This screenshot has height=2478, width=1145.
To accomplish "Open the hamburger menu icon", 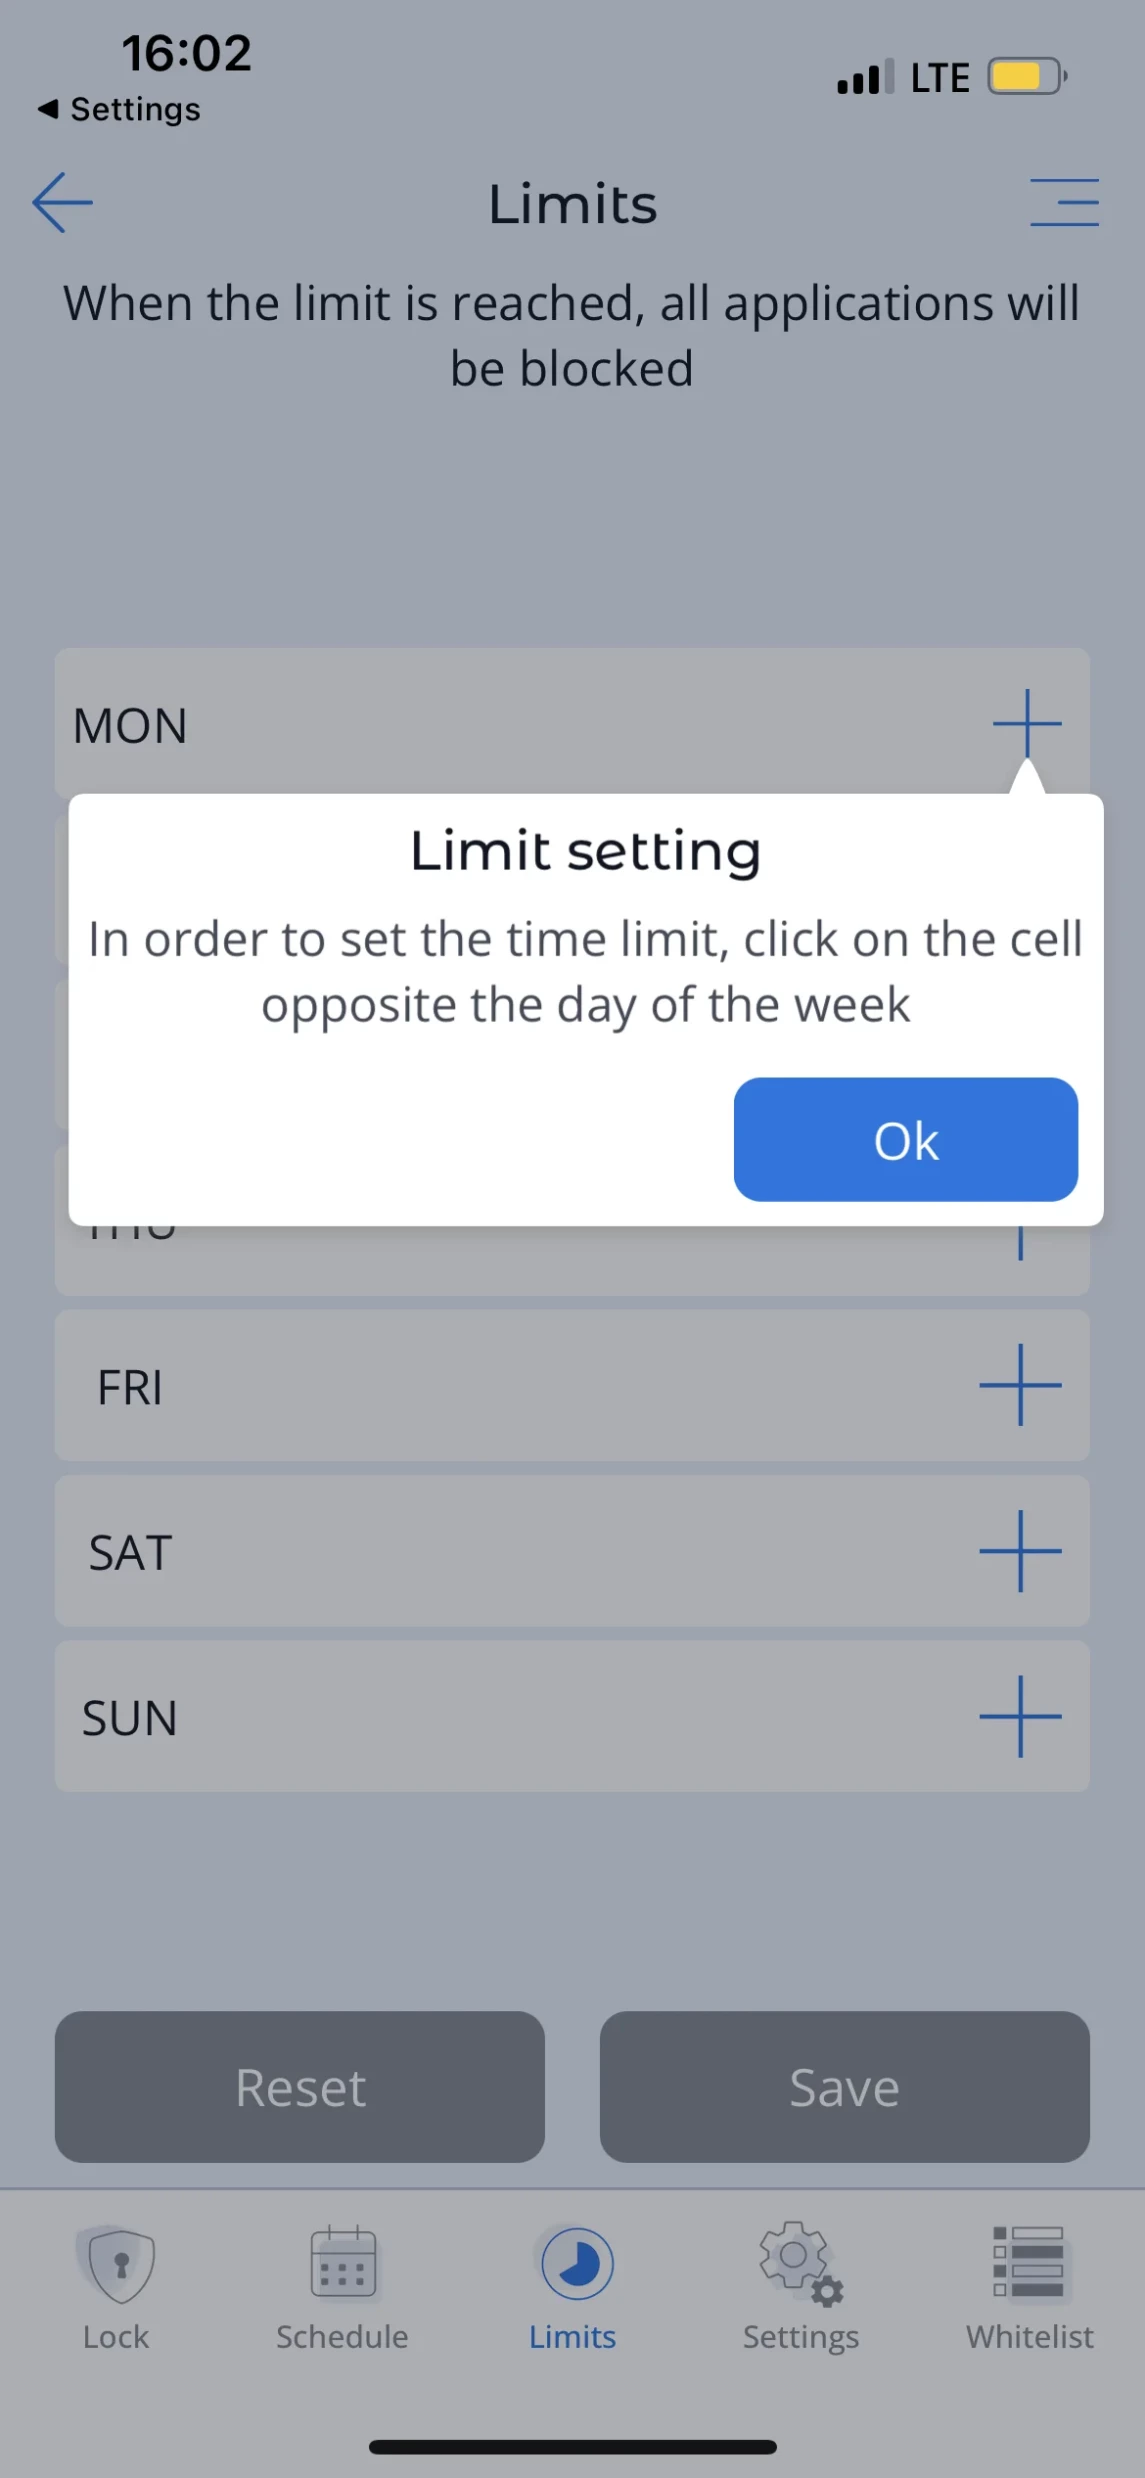I will [1064, 203].
